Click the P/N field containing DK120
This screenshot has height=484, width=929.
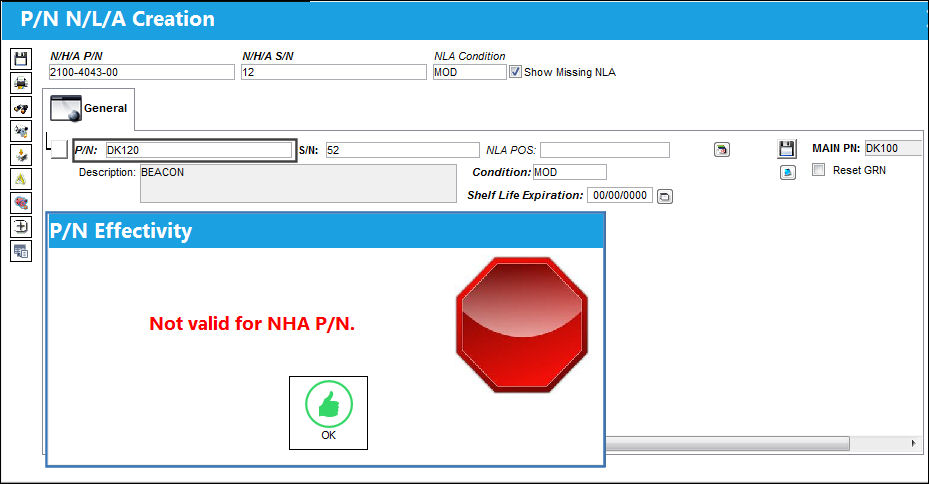pos(199,150)
